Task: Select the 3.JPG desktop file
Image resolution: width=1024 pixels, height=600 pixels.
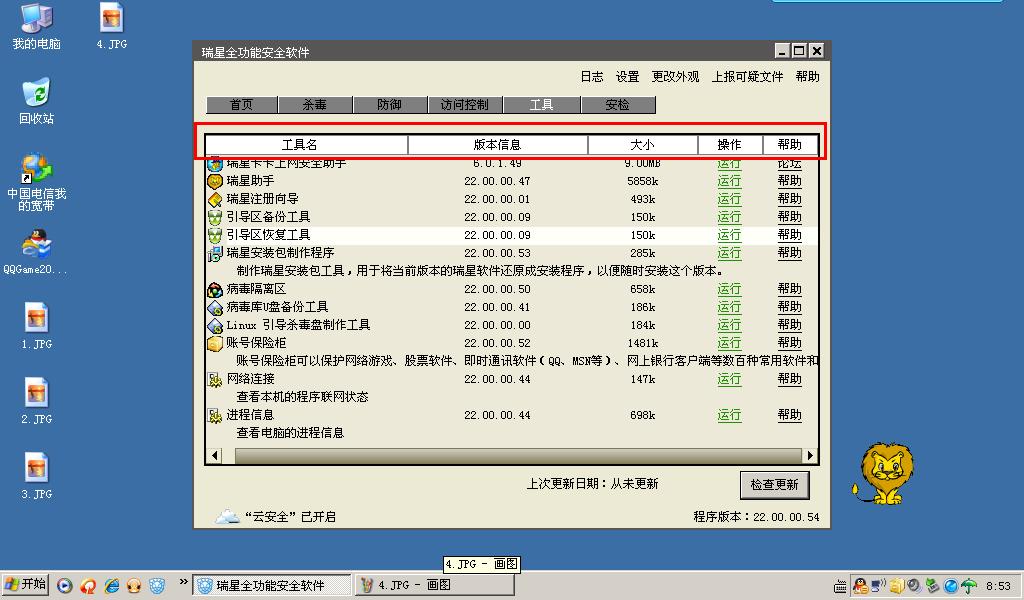Action: (37, 476)
